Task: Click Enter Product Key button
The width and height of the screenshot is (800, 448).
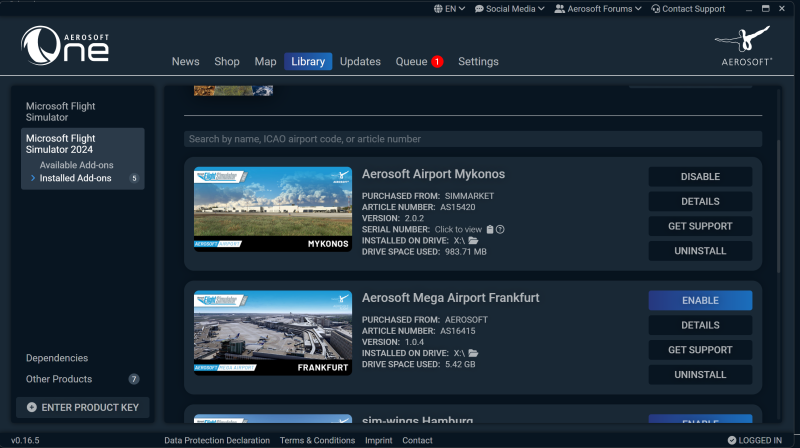Action: [x=83, y=408]
